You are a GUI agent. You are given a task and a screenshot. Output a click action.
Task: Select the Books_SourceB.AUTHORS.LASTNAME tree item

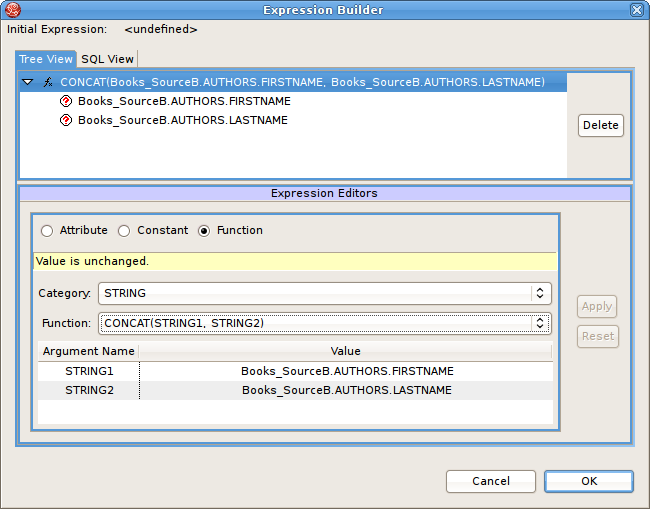tap(182, 120)
